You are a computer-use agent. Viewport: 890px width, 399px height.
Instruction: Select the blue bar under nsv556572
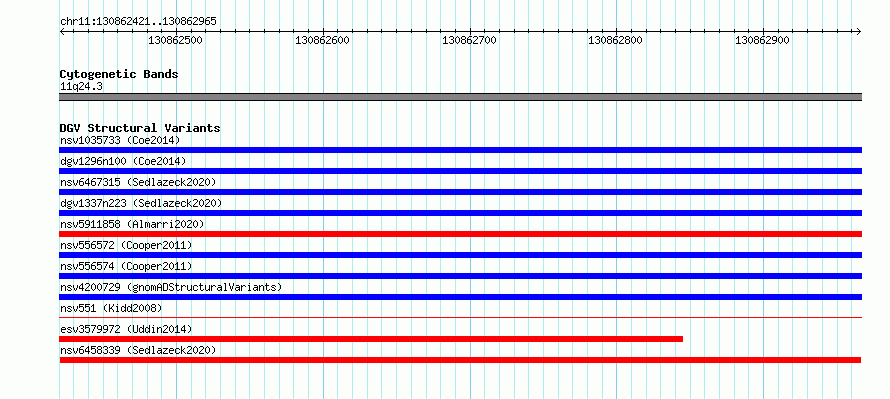click(460, 255)
